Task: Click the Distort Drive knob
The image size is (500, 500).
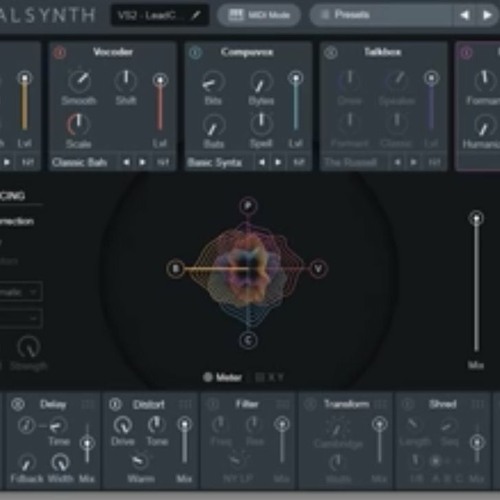Action: coord(123,425)
